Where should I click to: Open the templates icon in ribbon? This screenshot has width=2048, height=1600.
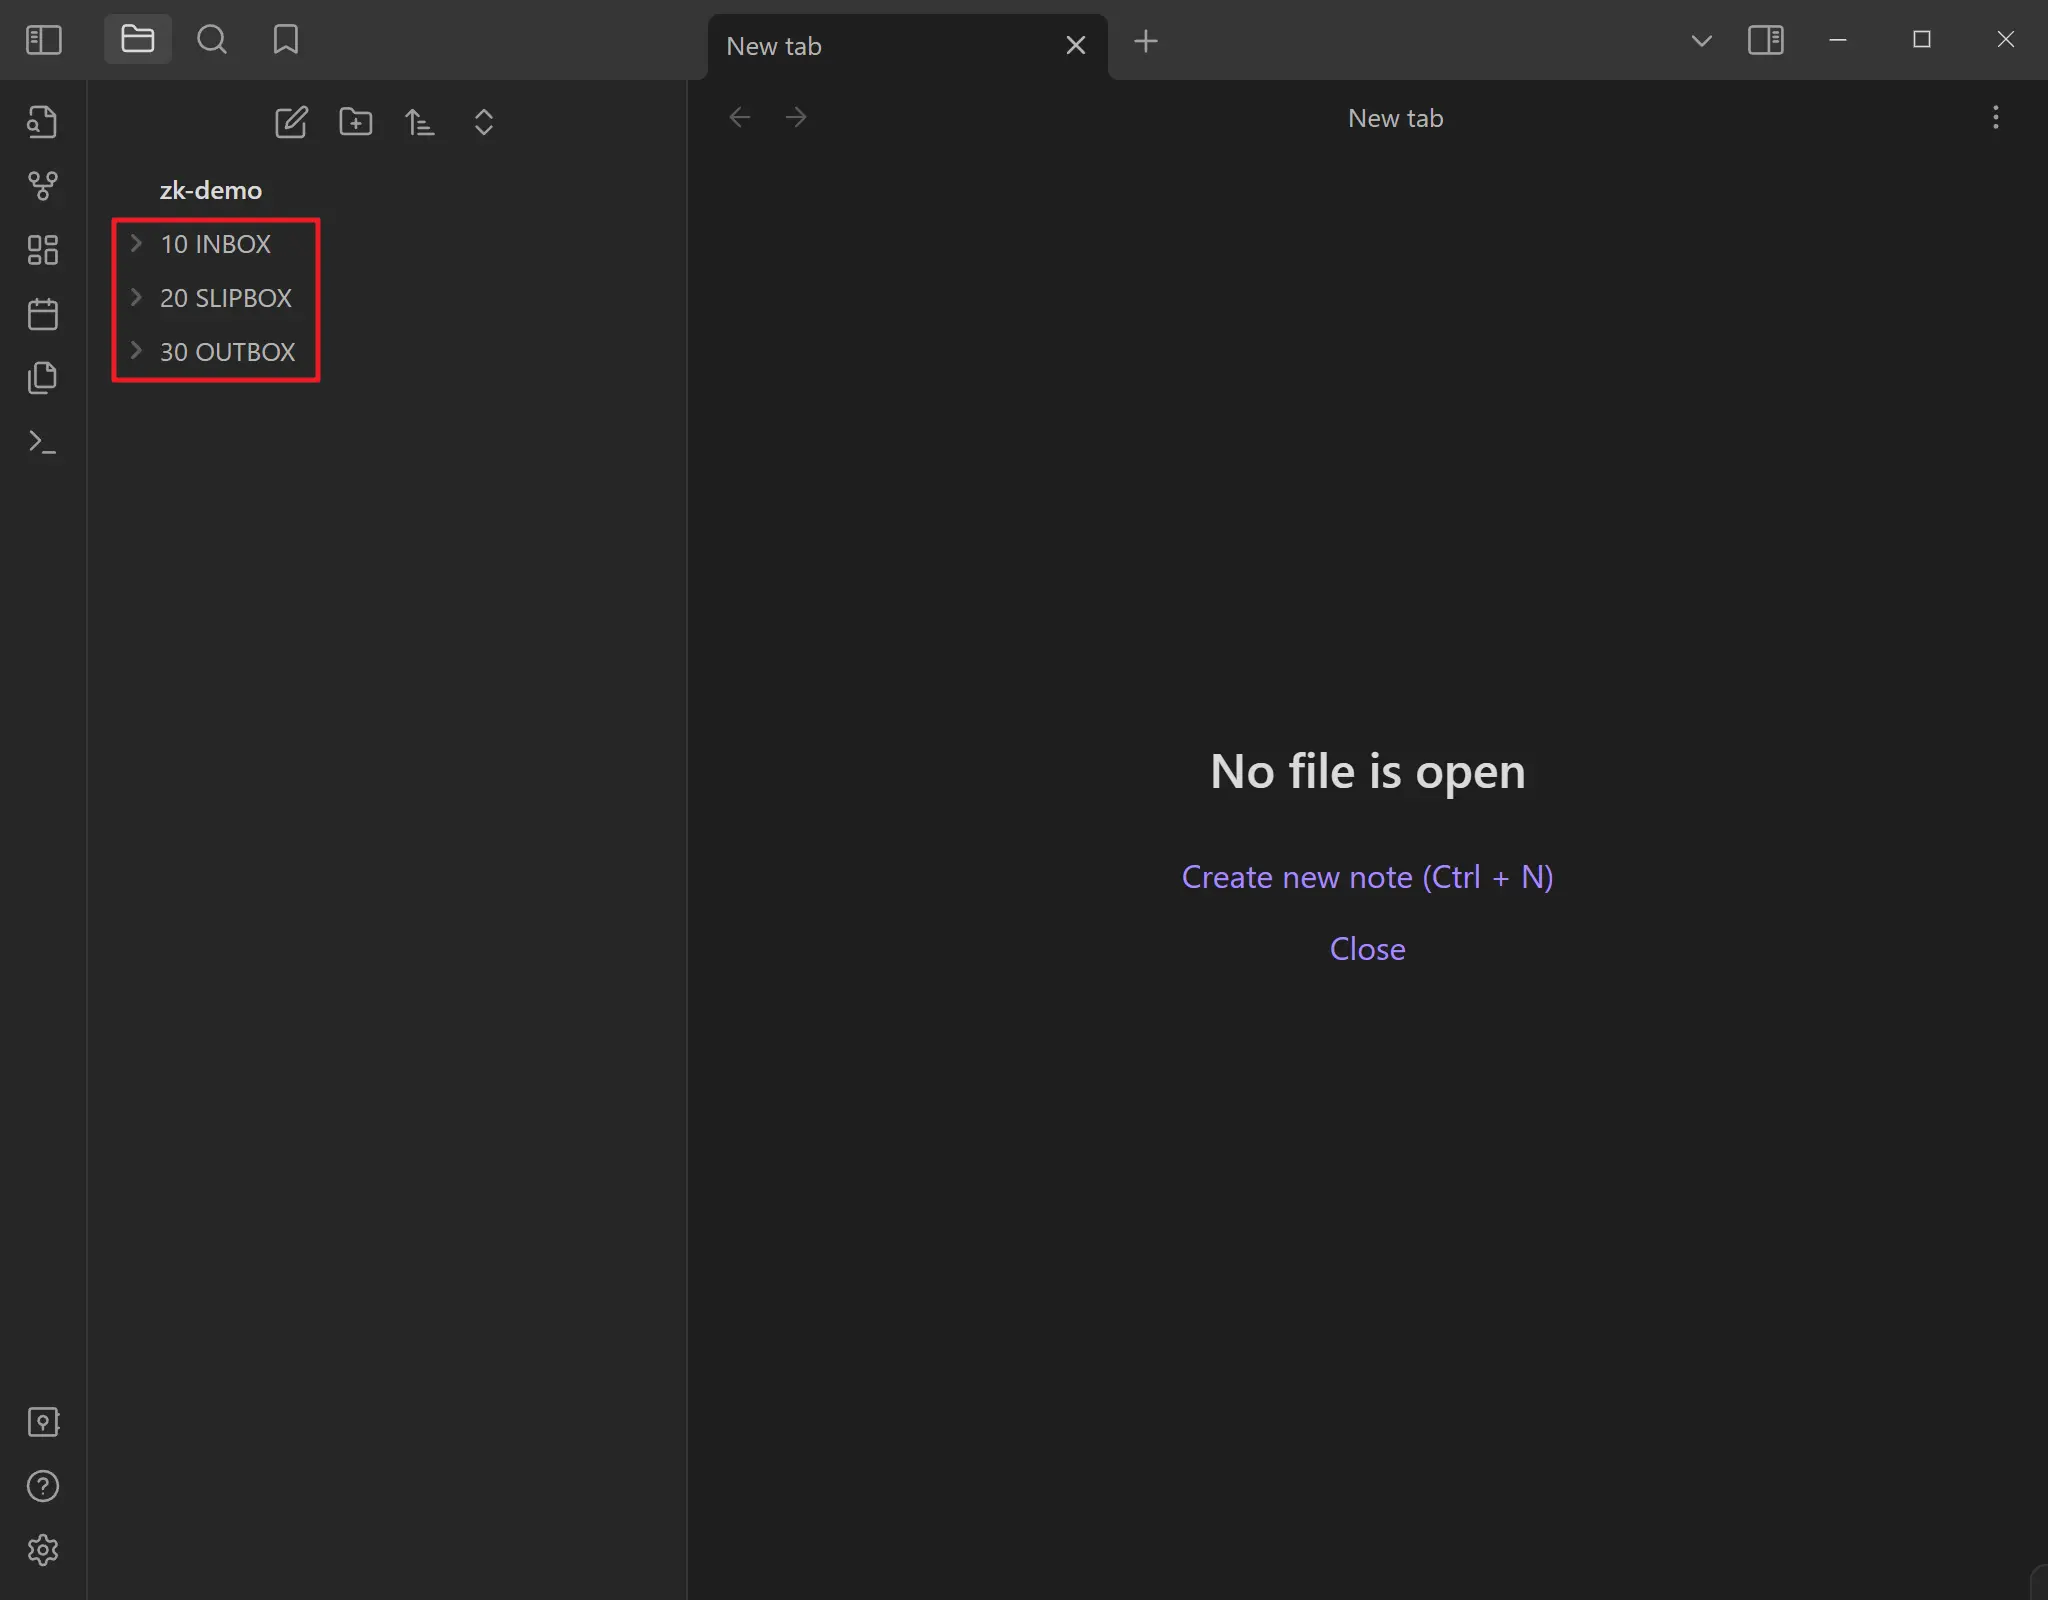coord(42,378)
